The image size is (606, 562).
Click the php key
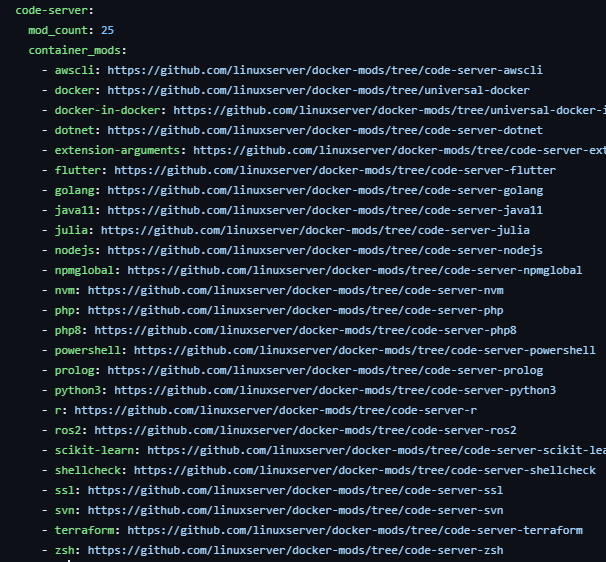[x=65, y=311]
